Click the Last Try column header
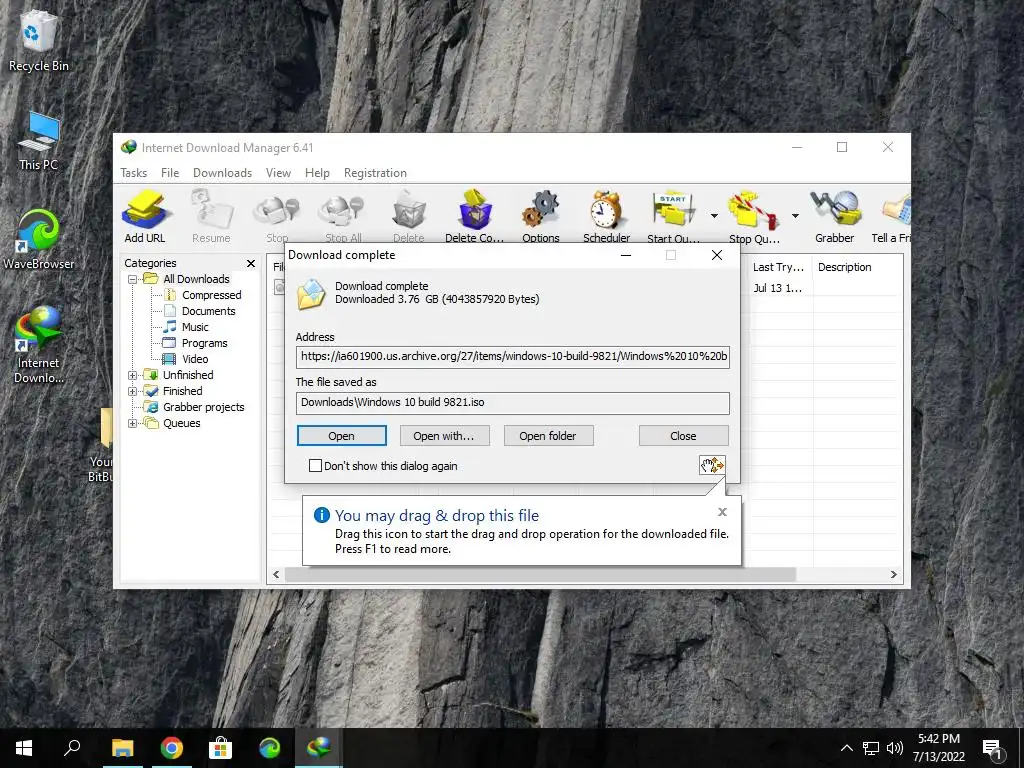1024x768 pixels. point(778,267)
